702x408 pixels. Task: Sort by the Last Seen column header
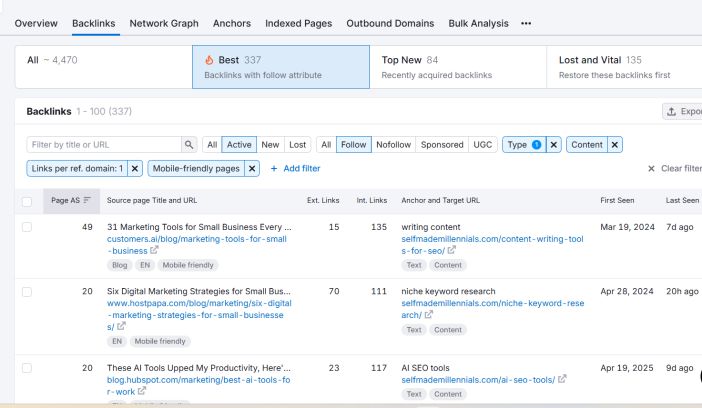pos(682,200)
